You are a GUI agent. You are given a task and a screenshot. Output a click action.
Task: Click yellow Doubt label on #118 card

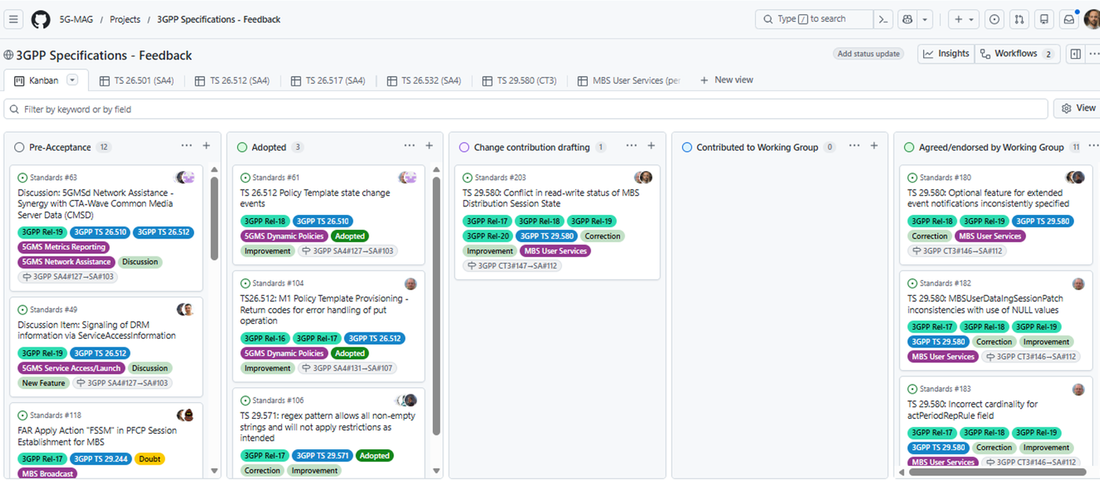click(149, 459)
